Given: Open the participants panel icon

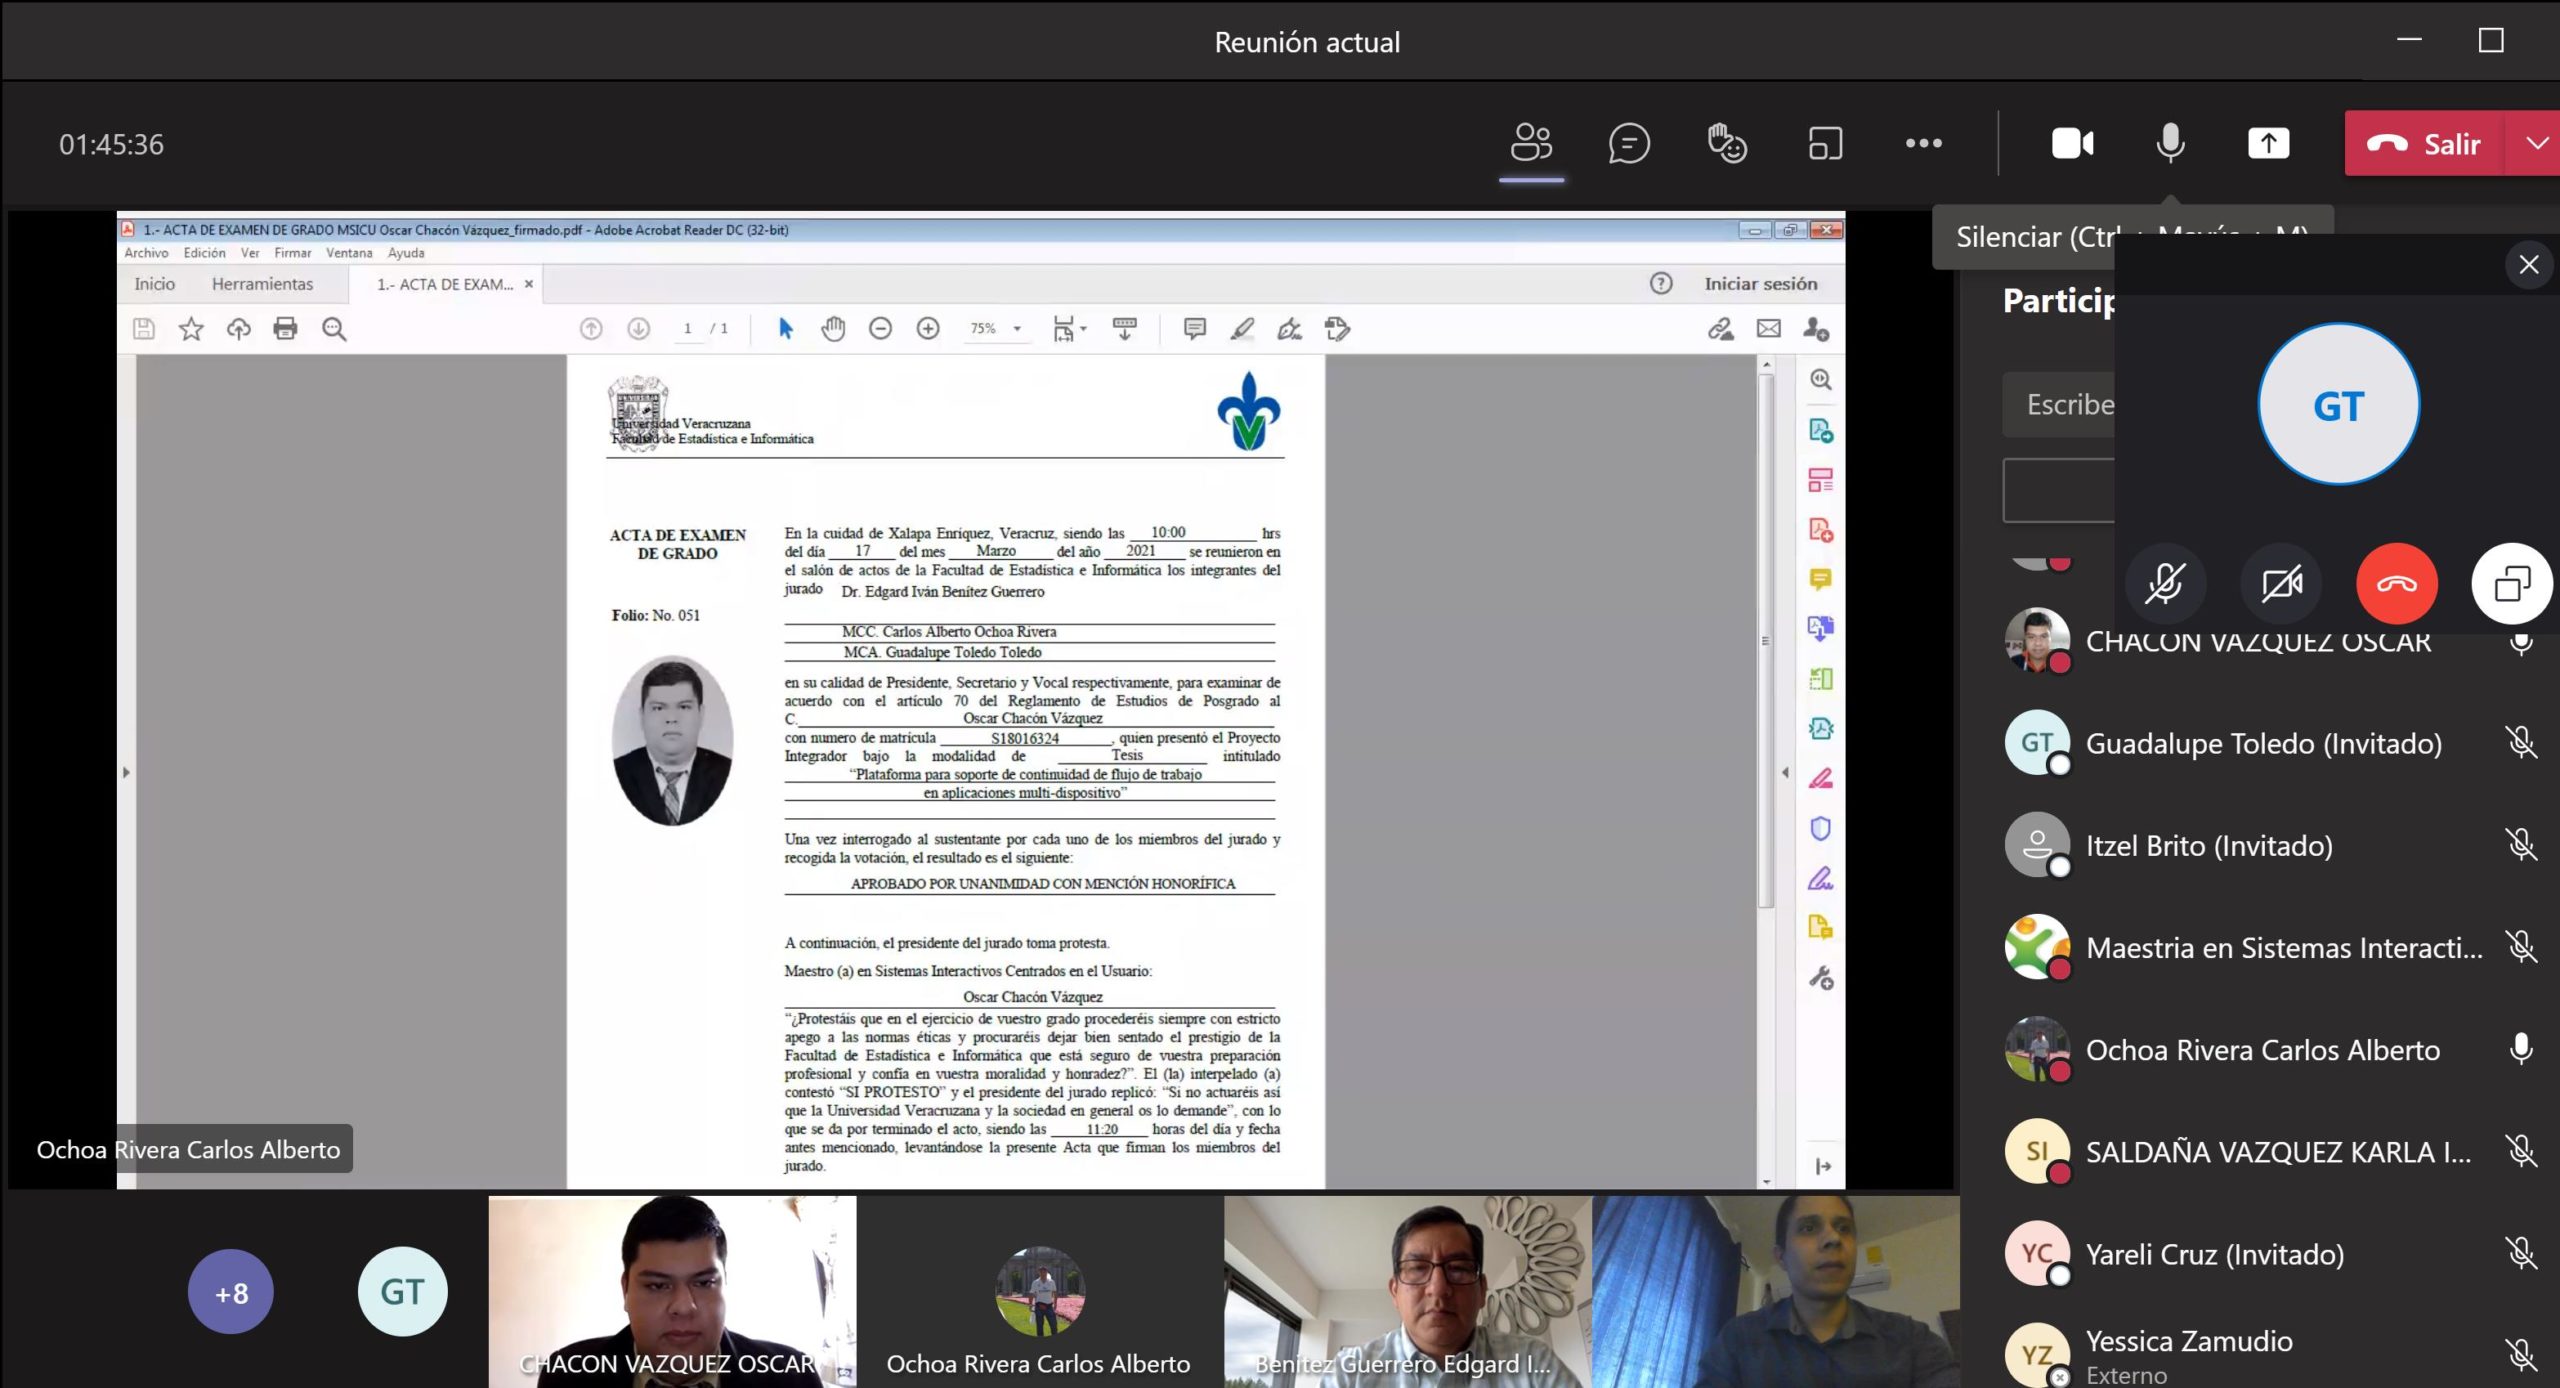Looking at the screenshot, I should click(x=1531, y=143).
